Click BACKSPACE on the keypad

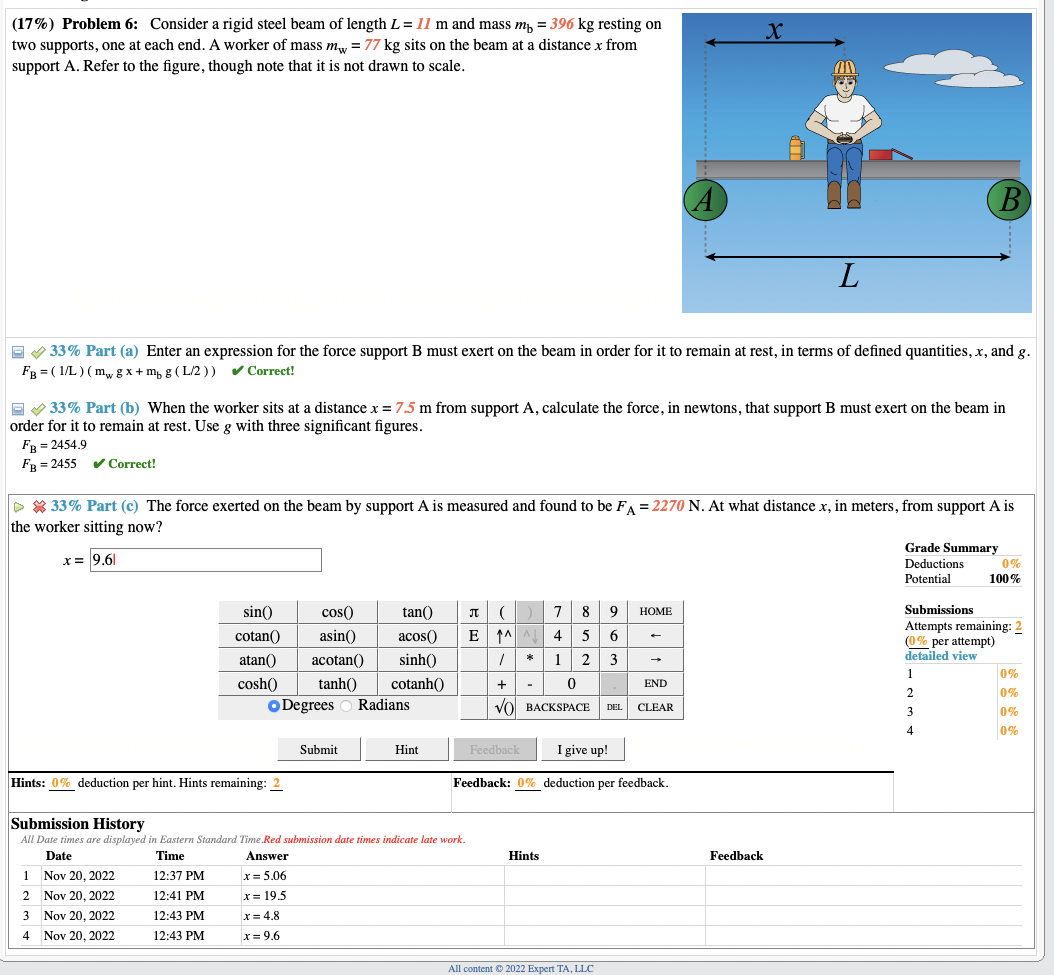click(558, 707)
